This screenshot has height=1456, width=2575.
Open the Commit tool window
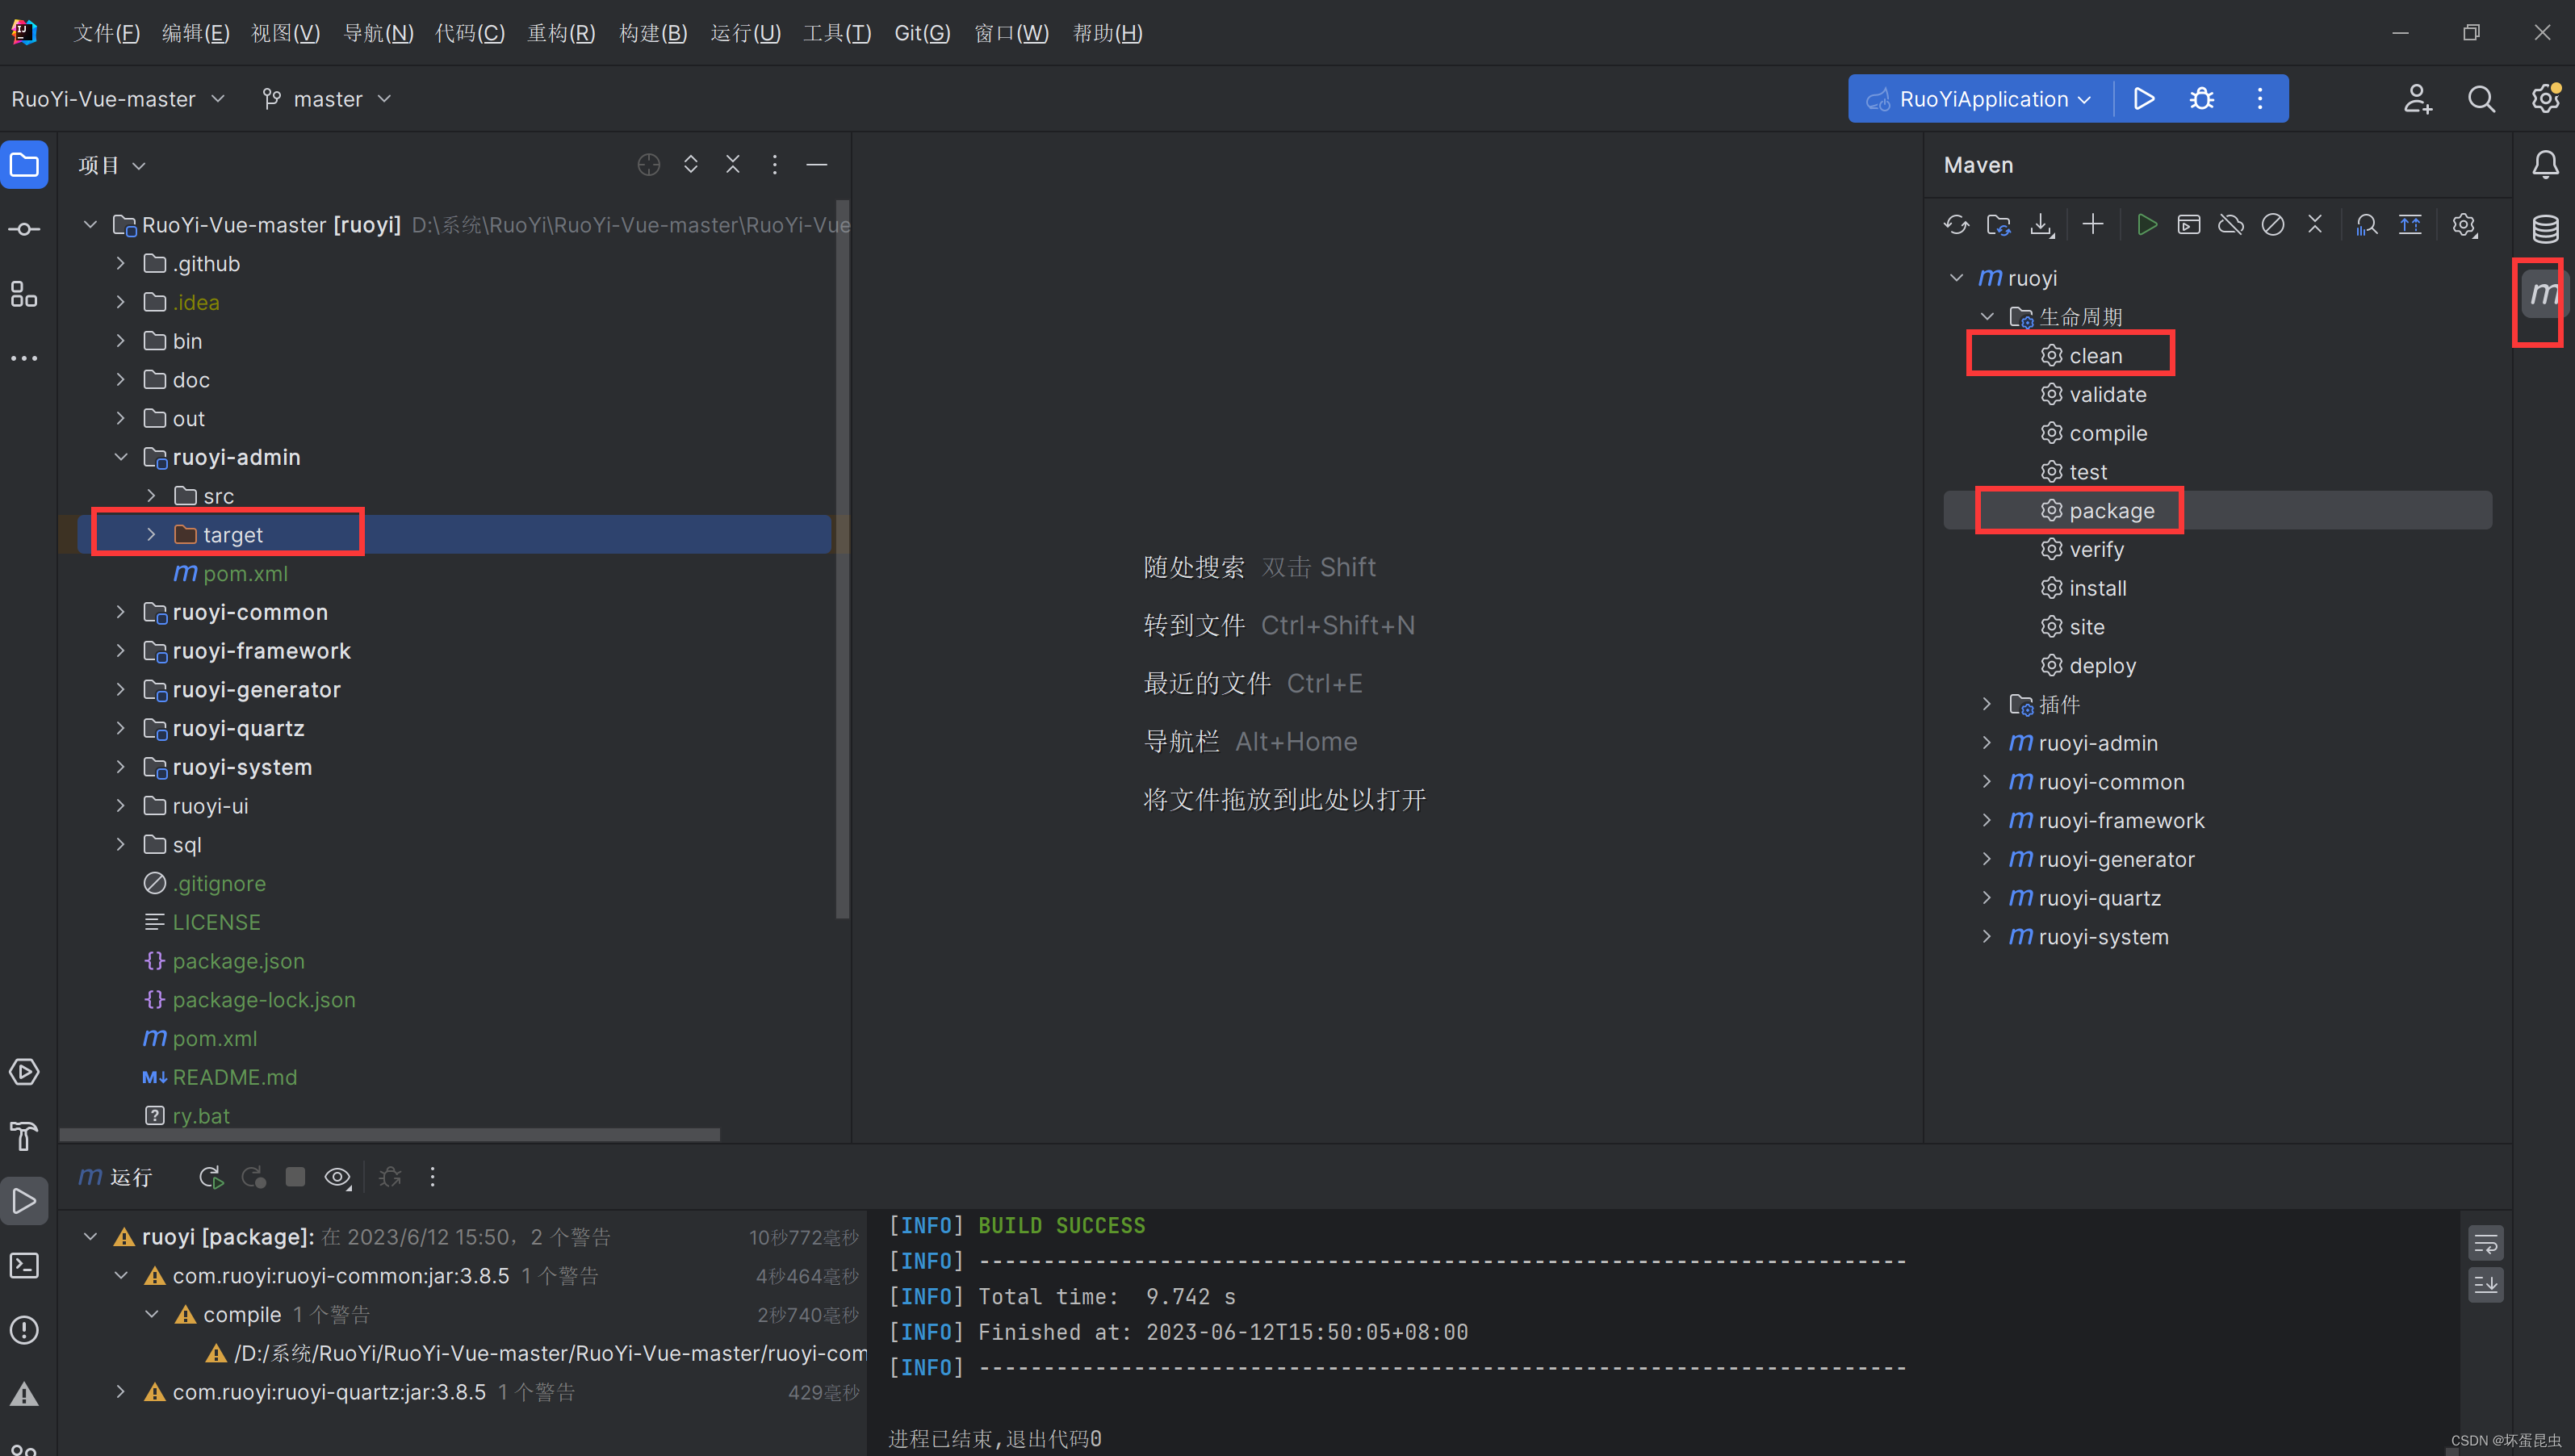(x=24, y=229)
